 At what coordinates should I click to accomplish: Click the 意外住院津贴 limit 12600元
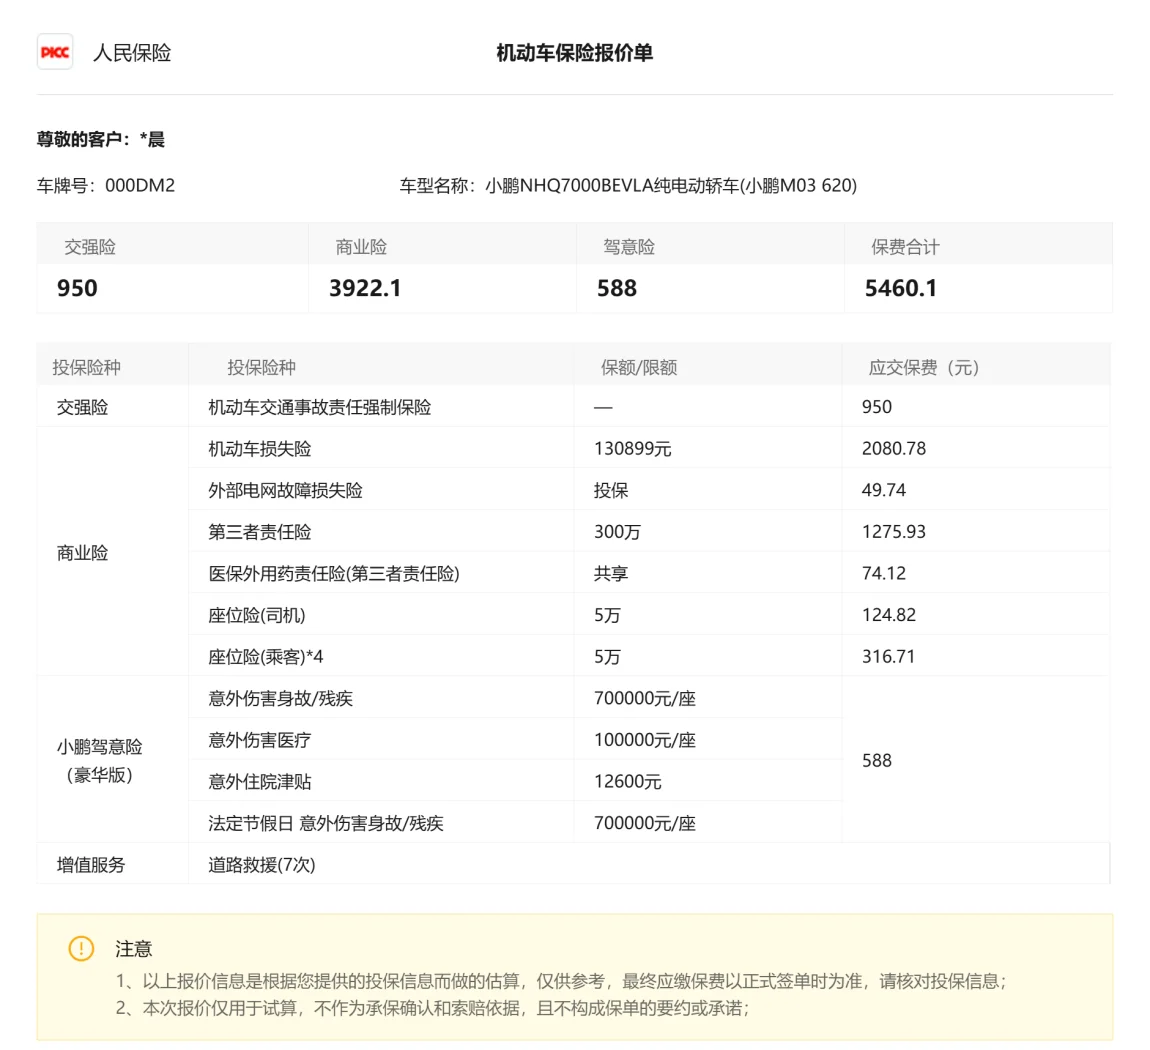627,782
